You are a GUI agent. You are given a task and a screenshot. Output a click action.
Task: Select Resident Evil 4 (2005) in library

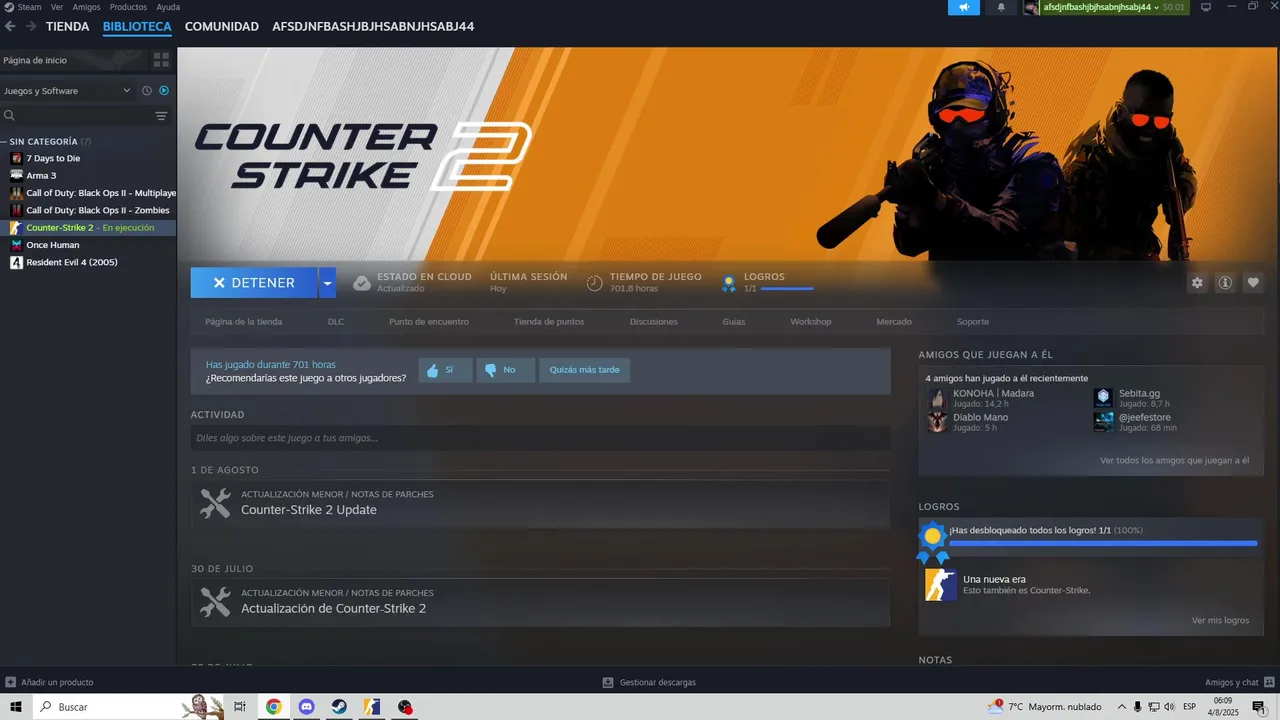click(x=88, y=262)
